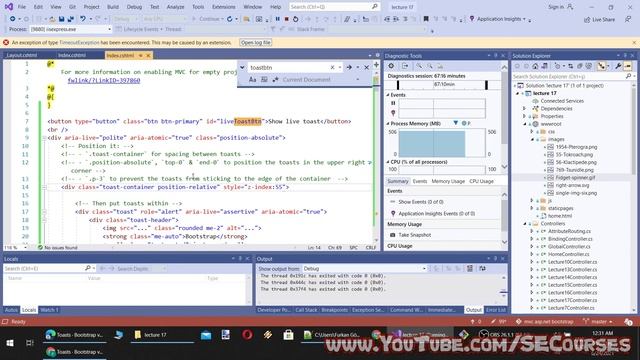640x360 pixels.
Task: Open Windows Start menu
Action: 10,343
